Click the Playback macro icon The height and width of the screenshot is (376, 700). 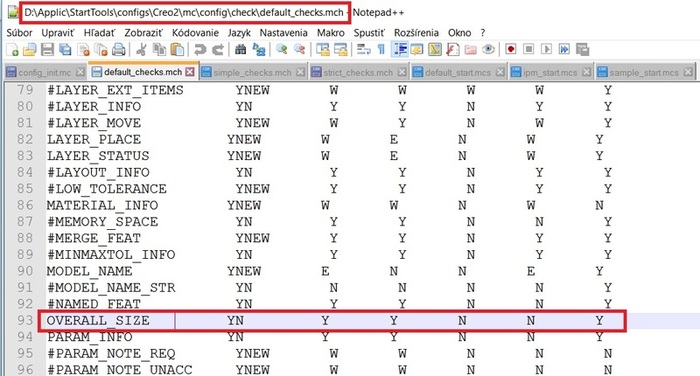coord(546,49)
